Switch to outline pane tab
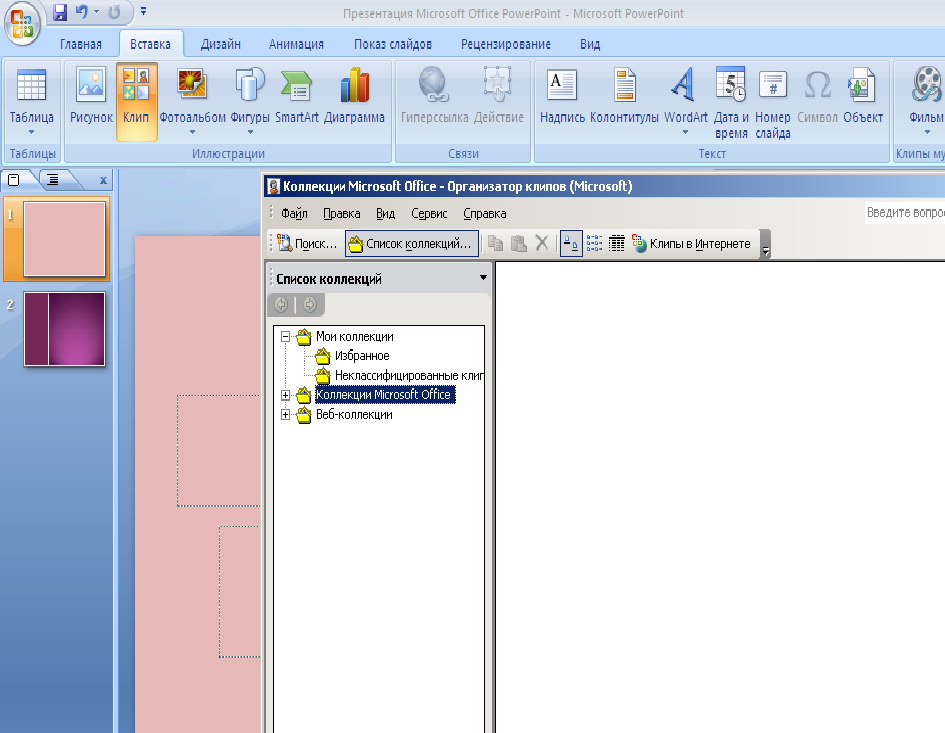This screenshot has width=945, height=733. [x=54, y=180]
